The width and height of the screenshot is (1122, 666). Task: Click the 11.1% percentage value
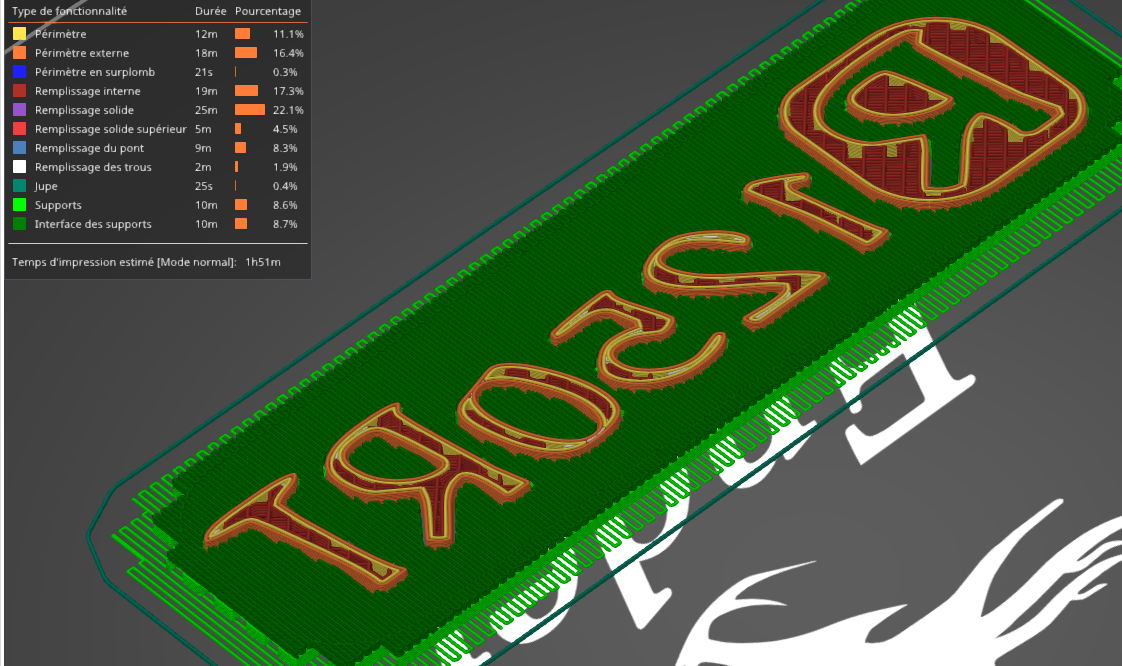click(288, 34)
